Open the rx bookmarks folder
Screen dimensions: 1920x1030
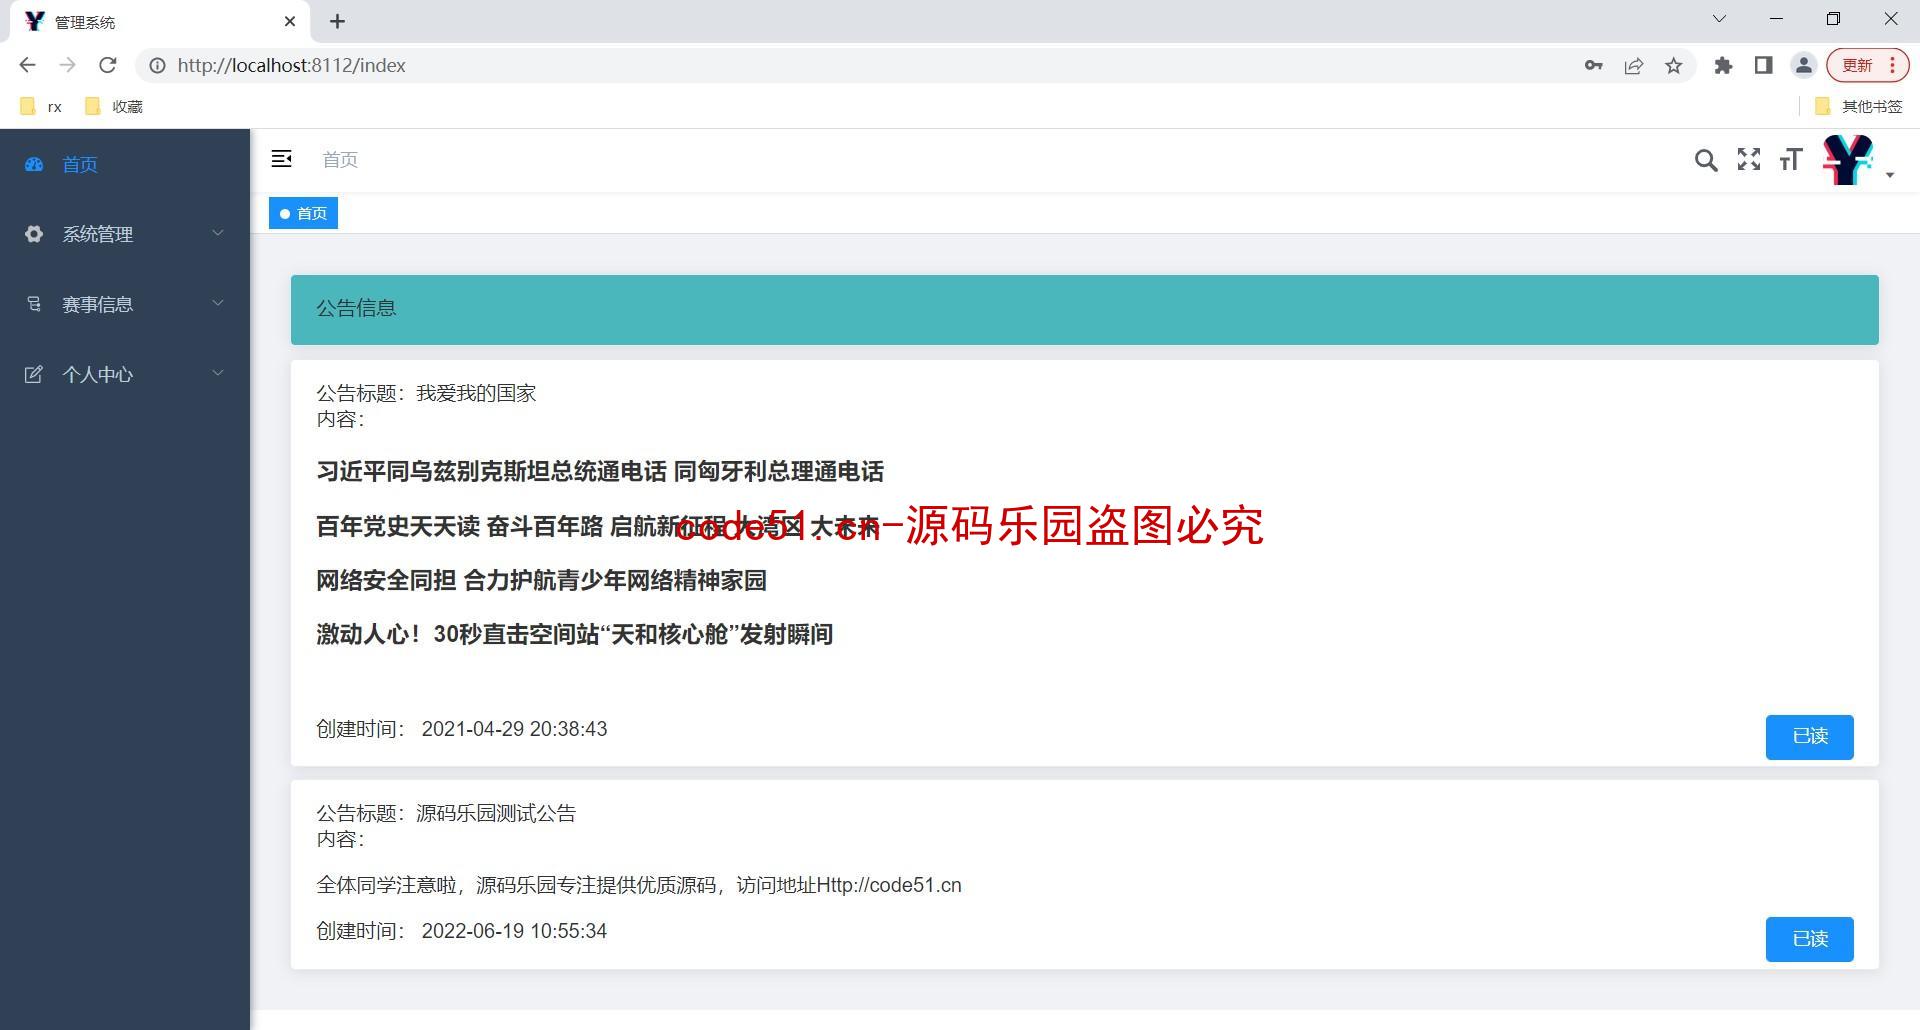(x=41, y=106)
